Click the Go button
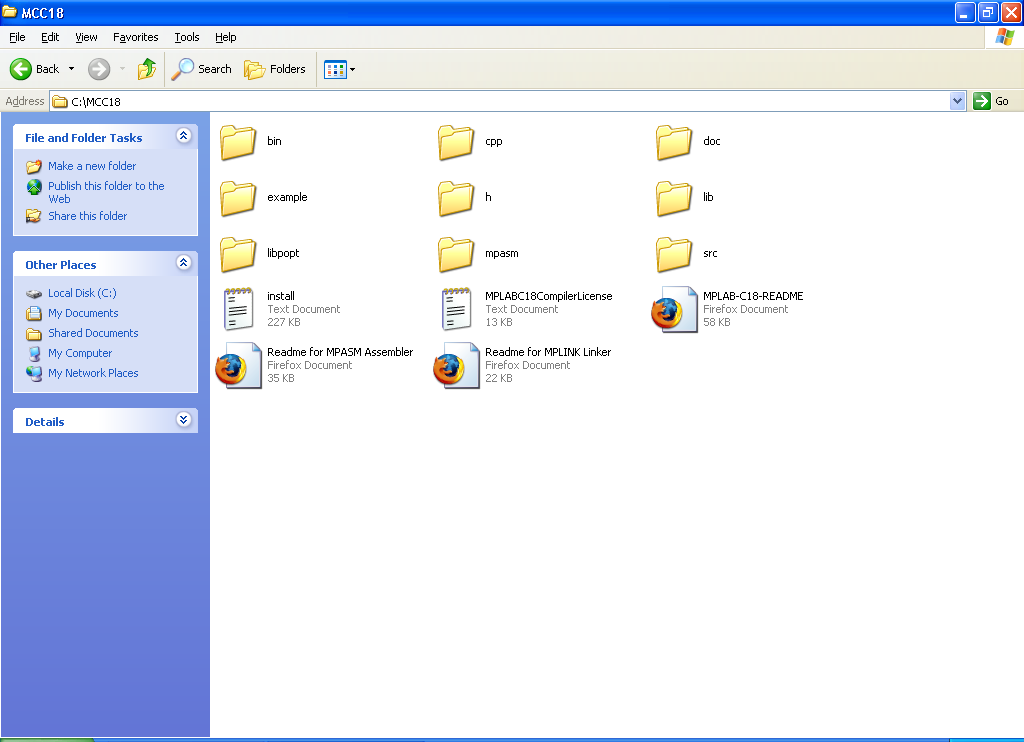Viewport: 1024px width, 742px height. (992, 101)
